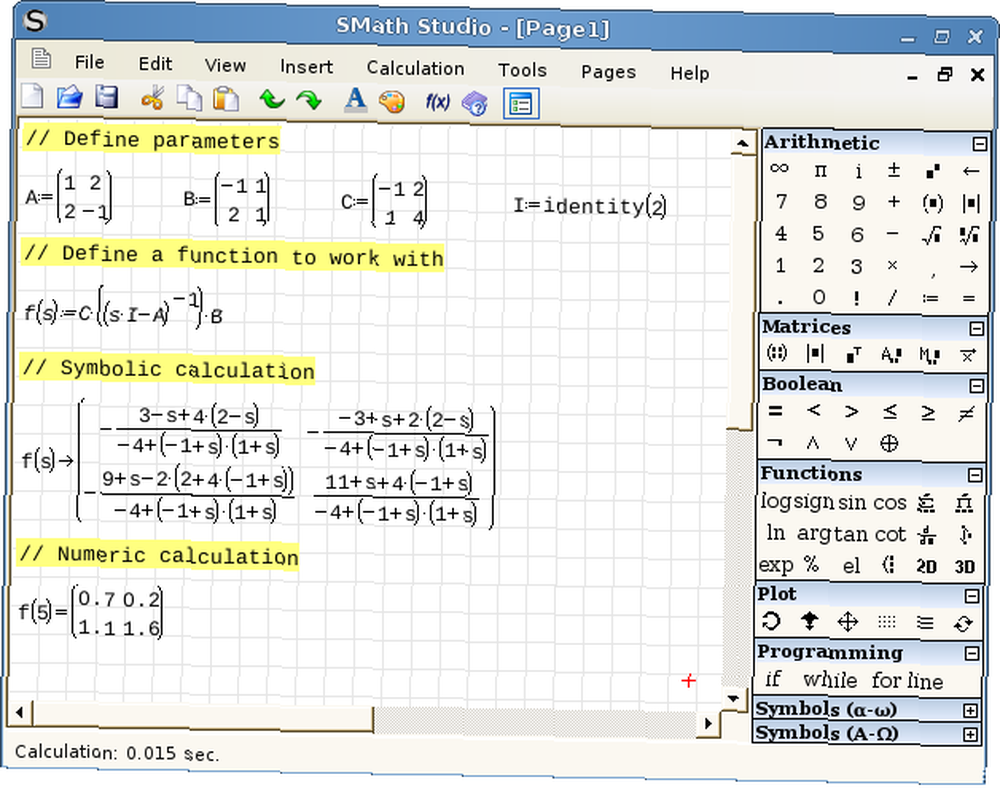Screen dimensions: 1000x788
Task: Undo last action with green arrow
Action: click(x=272, y=100)
